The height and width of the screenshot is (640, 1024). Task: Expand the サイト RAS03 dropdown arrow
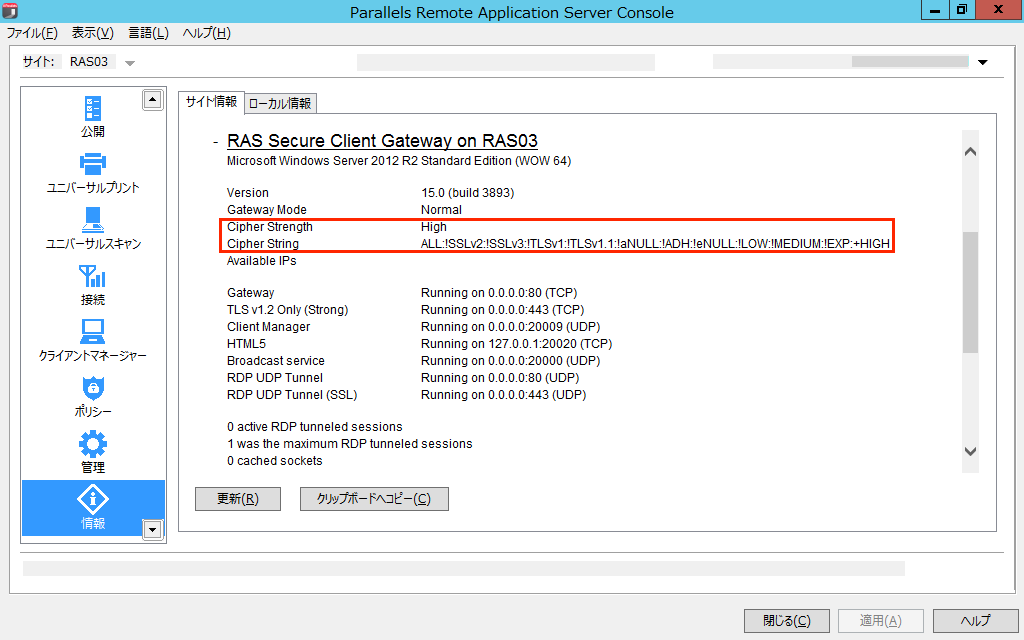coord(130,63)
